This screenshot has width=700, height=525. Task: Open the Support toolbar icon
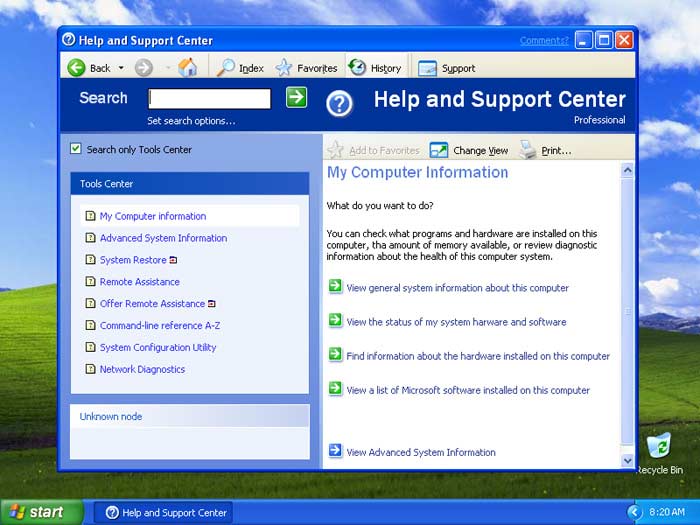coord(427,68)
